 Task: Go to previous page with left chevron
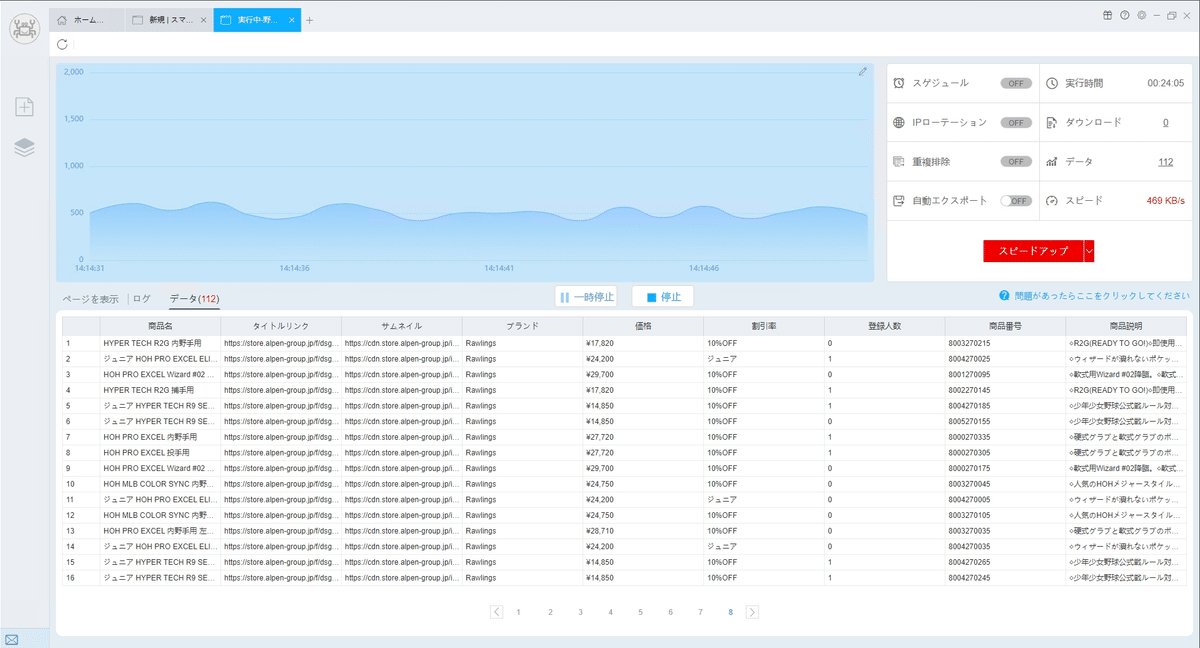[x=497, y=612]
